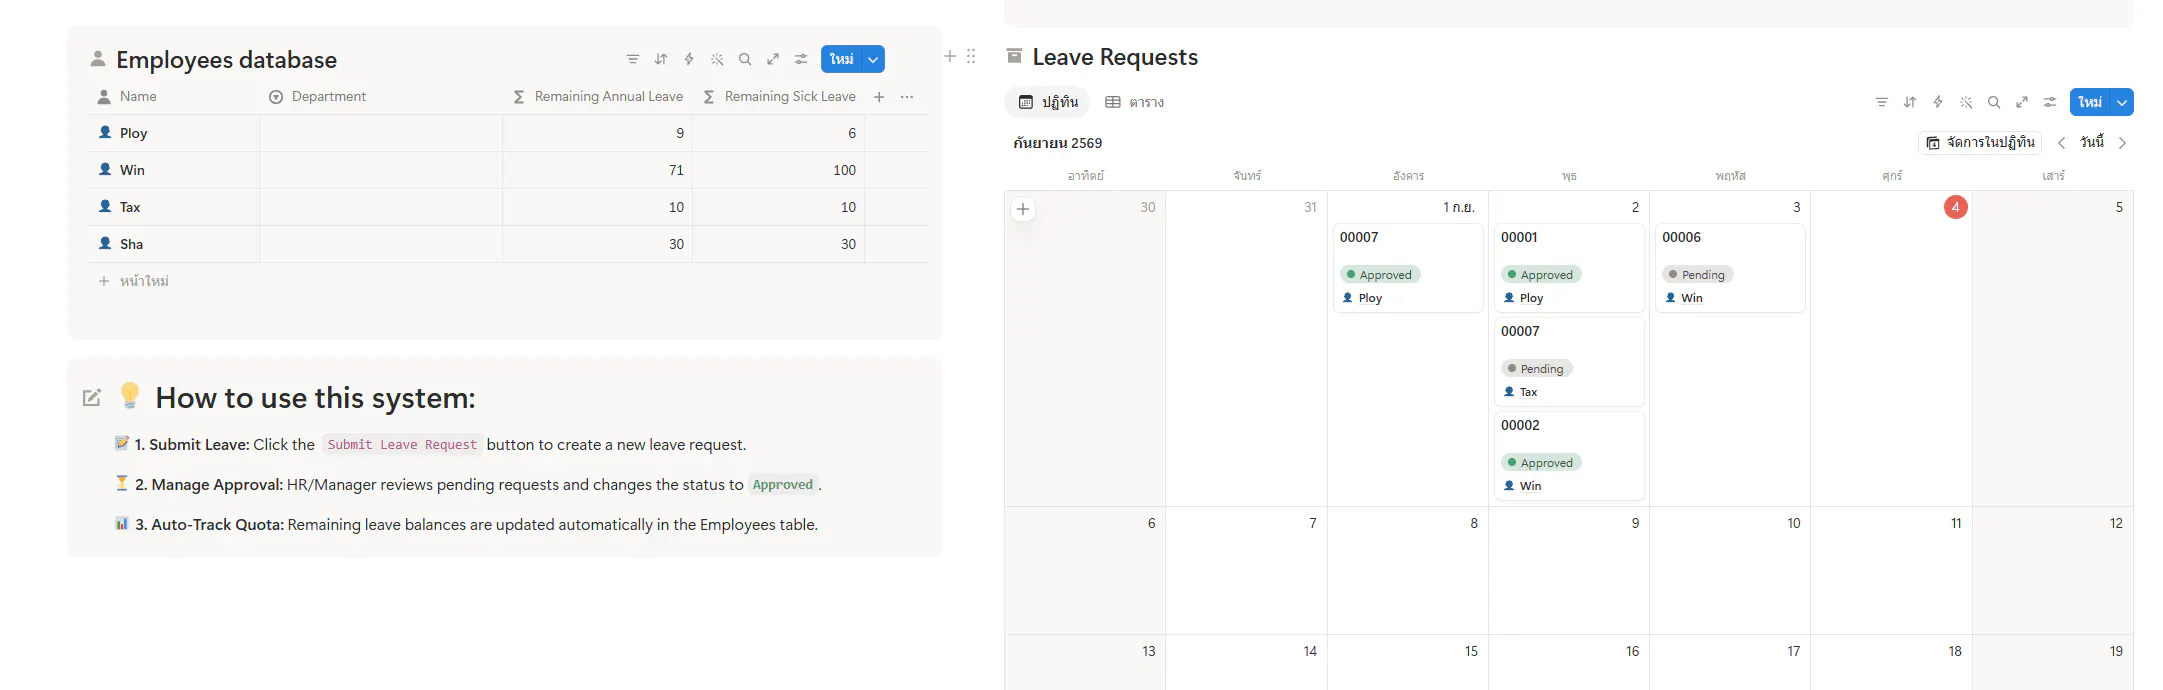Open request 00001 card for Ploy
Image resolution: width=2163 pixels, height=690 pixels.
coord(1569,268)
